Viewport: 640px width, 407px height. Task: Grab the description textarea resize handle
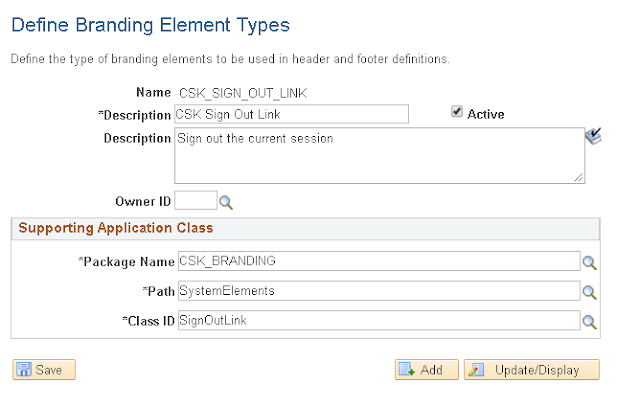pyautogui.click(x=579, y=178)
